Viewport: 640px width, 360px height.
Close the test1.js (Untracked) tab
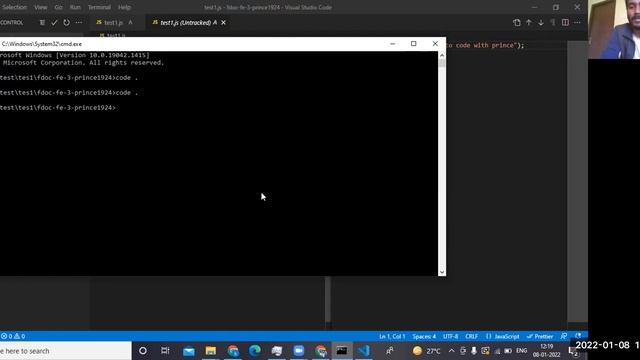click(223, 22)
